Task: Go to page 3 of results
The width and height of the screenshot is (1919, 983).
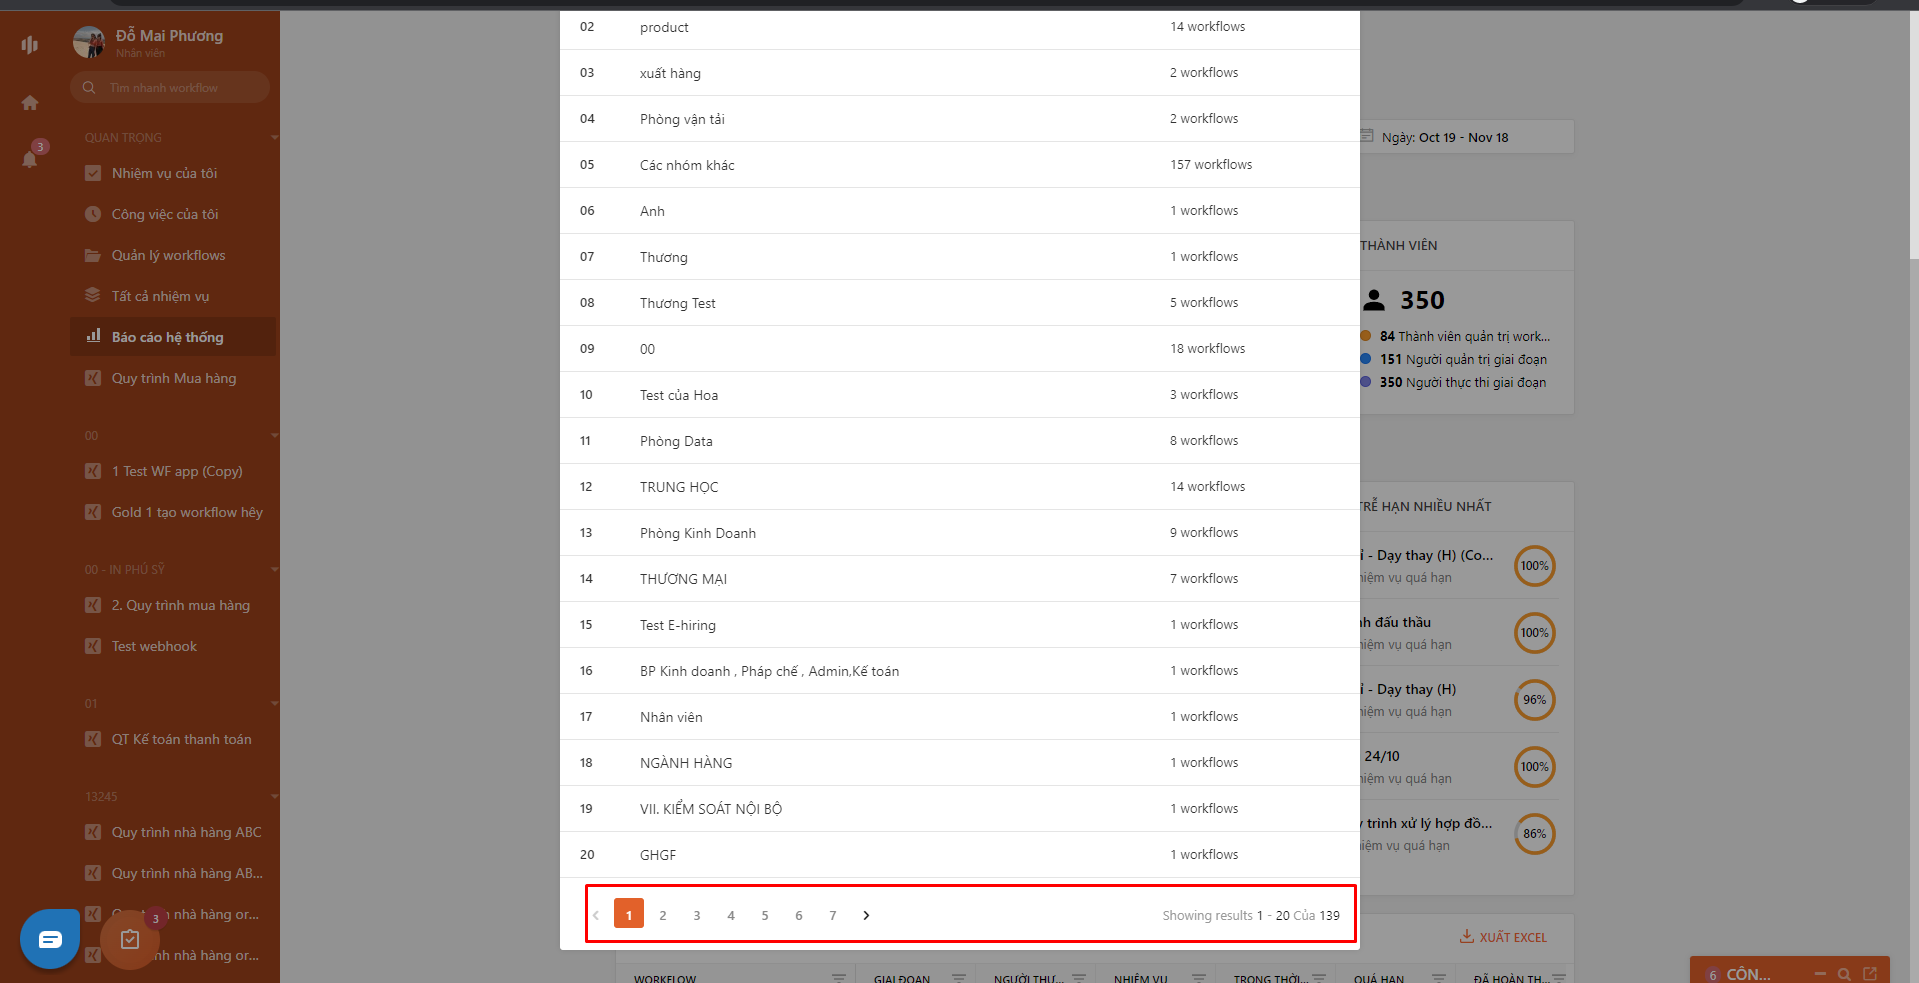Action: point(697,915)
